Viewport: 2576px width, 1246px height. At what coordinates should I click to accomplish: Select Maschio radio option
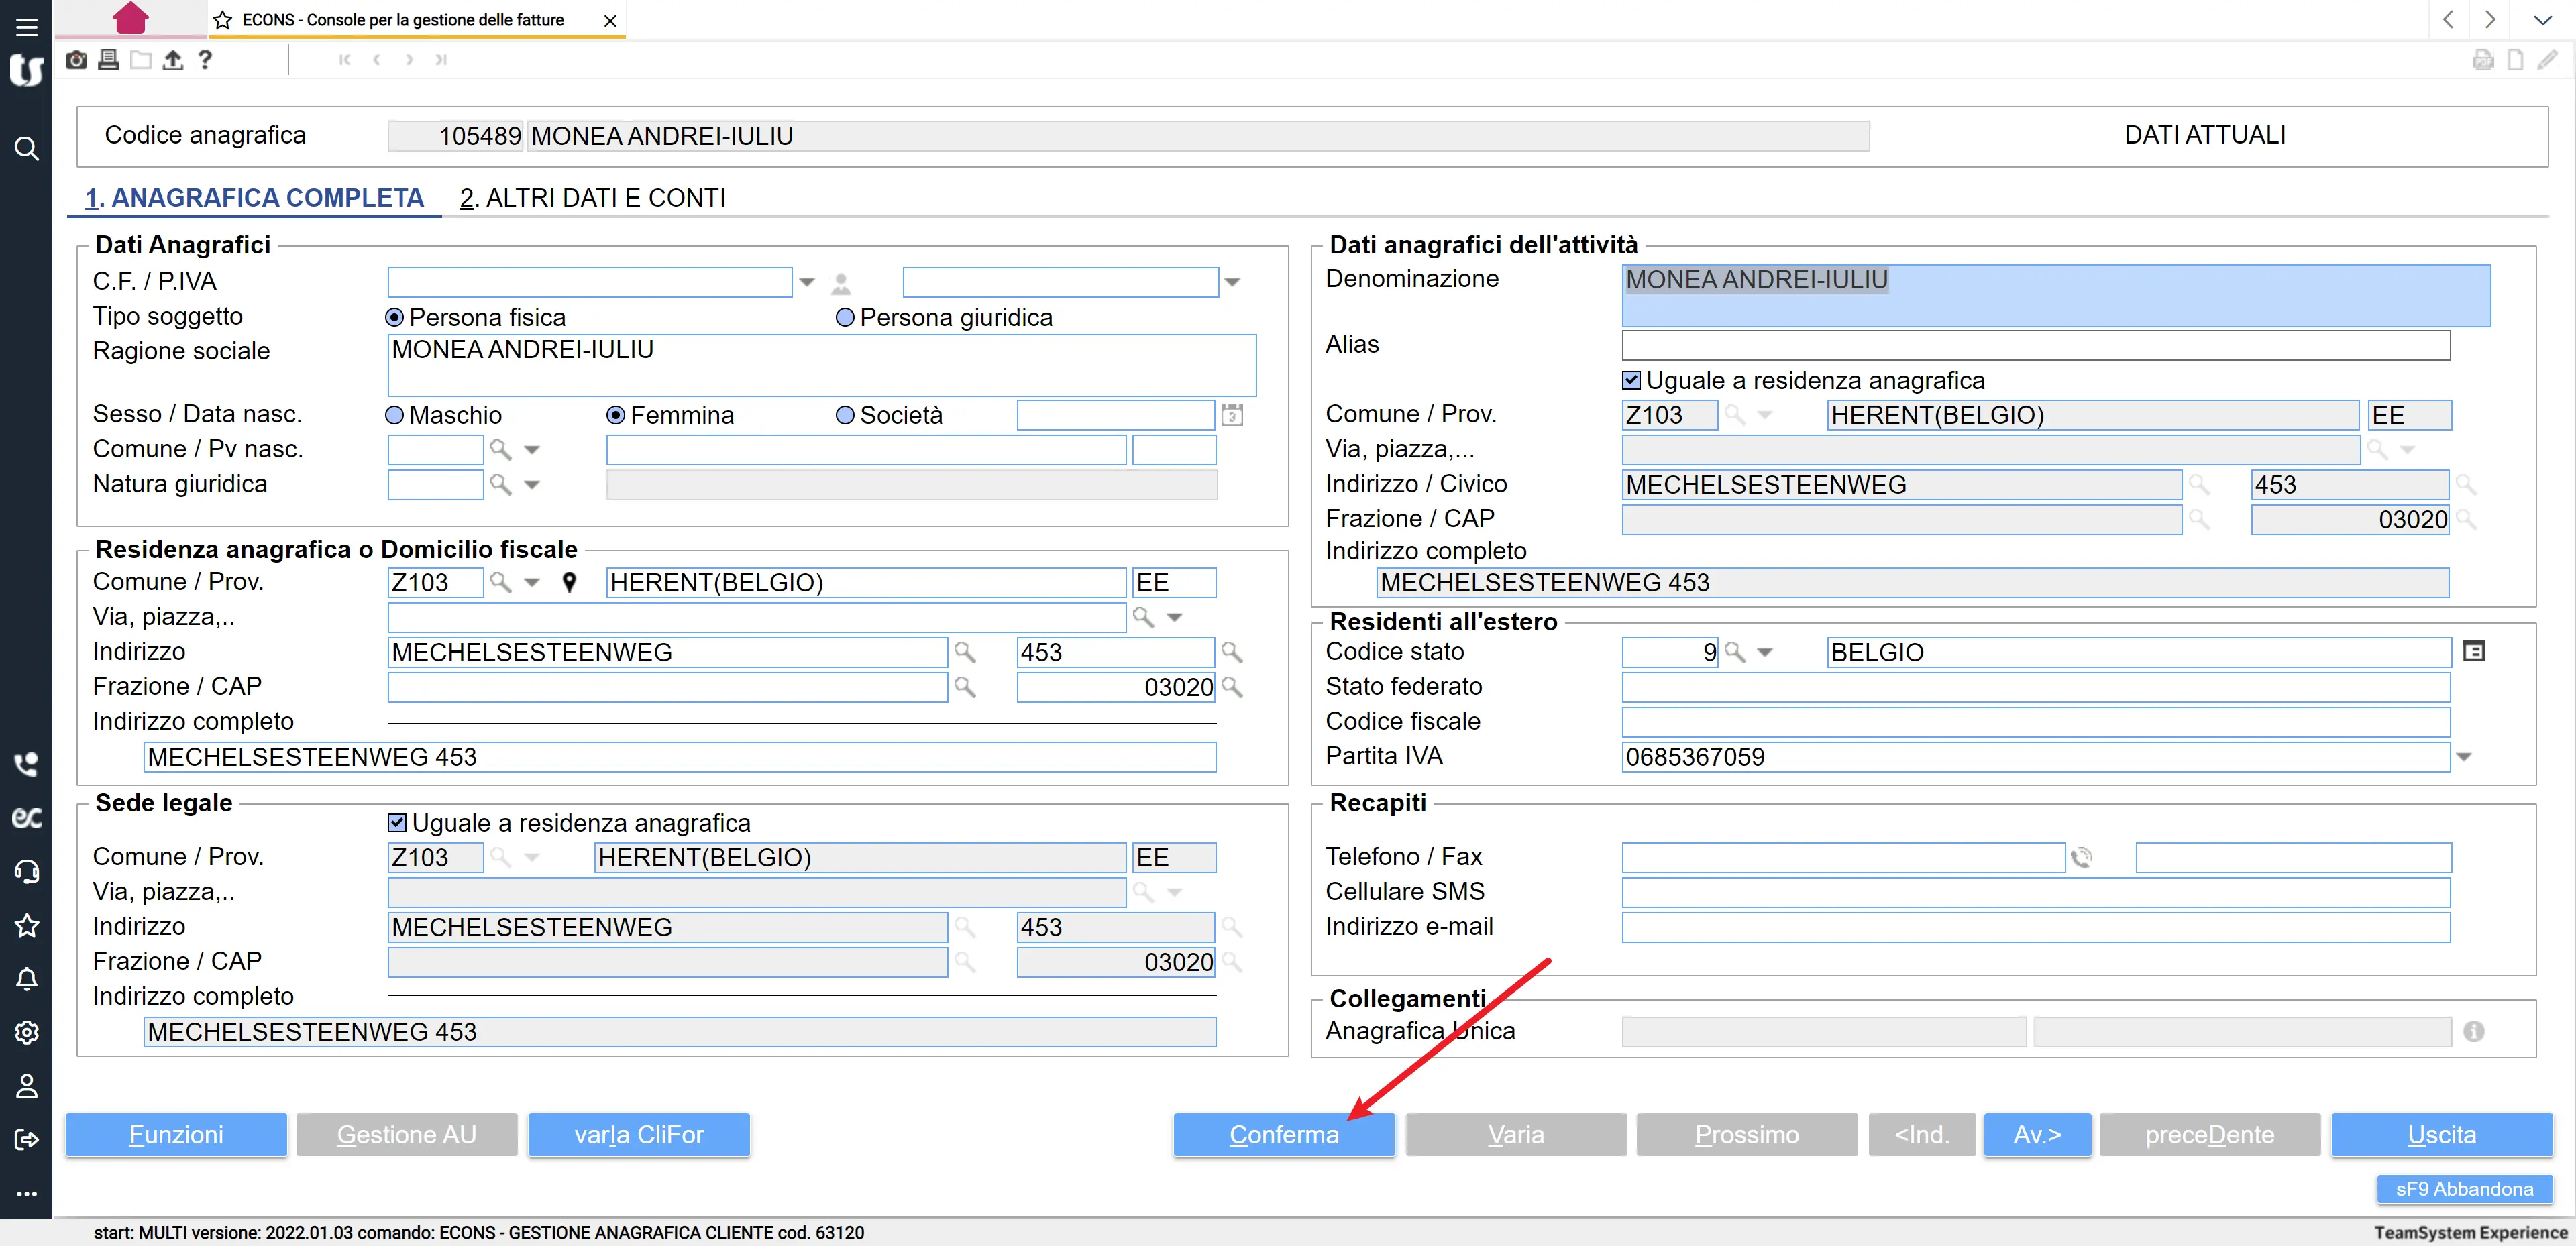coord(395,416)
